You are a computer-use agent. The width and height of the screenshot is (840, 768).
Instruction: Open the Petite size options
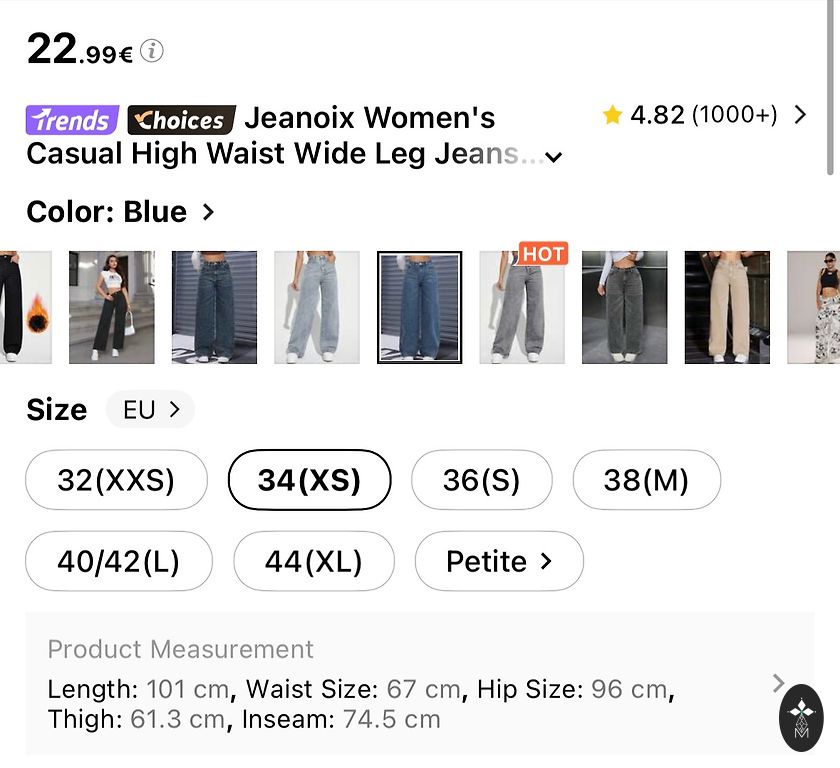[x=498, y=561]
